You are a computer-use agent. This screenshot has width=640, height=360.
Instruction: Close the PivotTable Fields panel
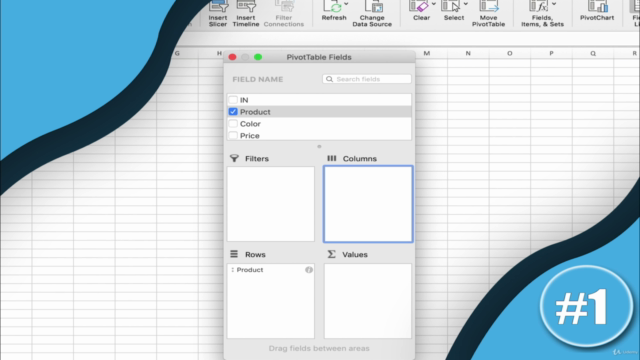(x=232, y=57)
